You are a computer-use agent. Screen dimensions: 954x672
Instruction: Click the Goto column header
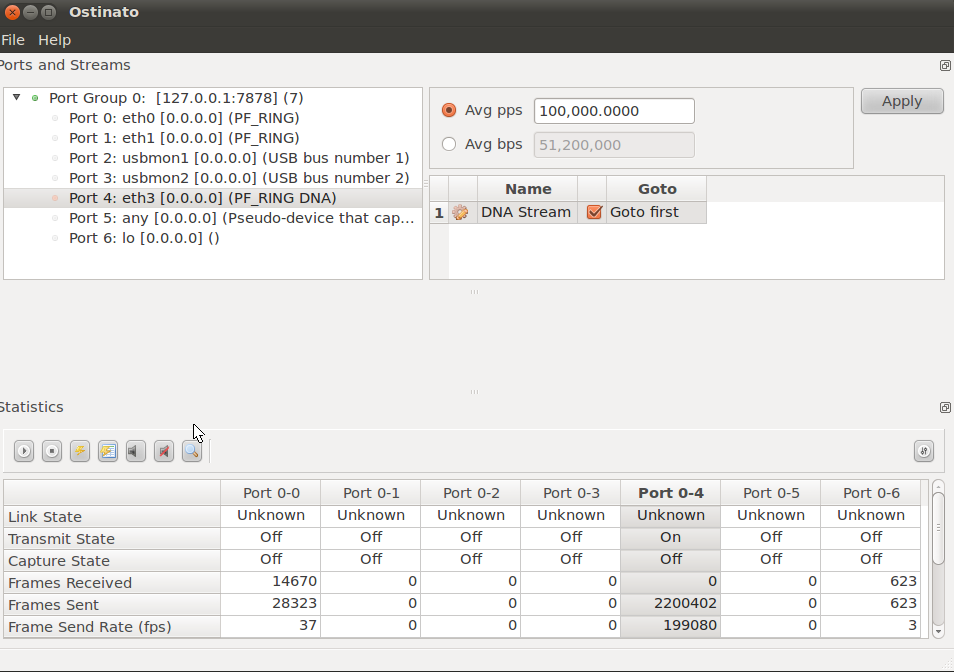[x=656, y=189]
